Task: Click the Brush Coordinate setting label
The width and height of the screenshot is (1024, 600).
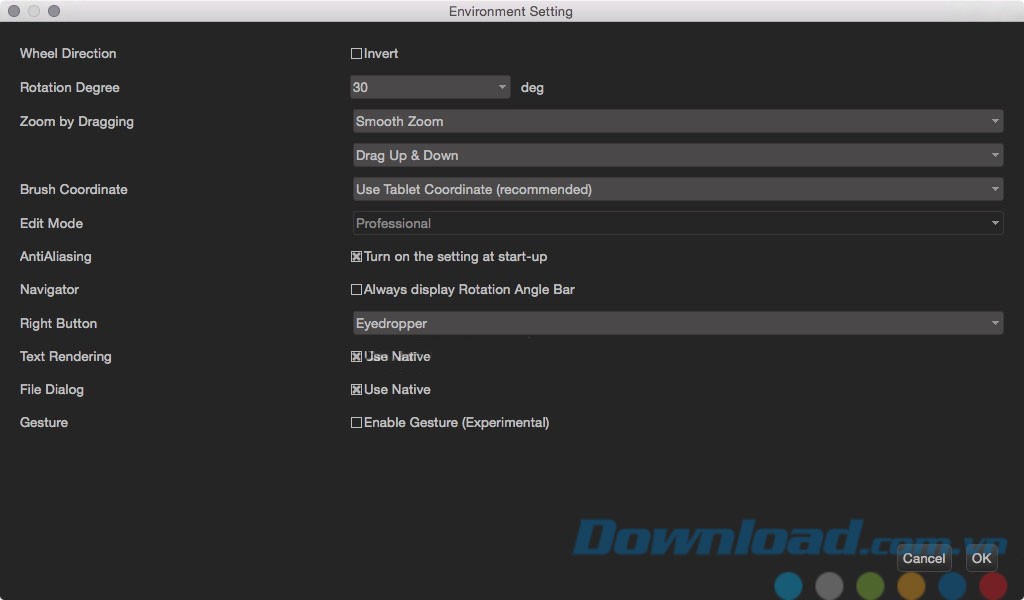Action: (x=74, y=190)
